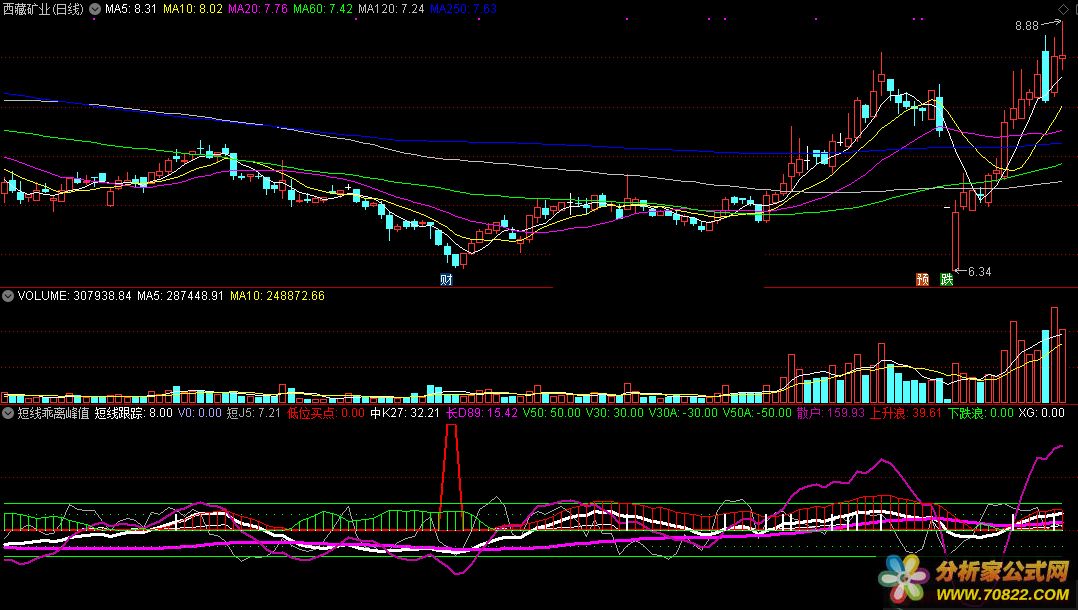Click the 中K27: 32.21 value
1078x610 pixels.
click(x=405, y=413)
